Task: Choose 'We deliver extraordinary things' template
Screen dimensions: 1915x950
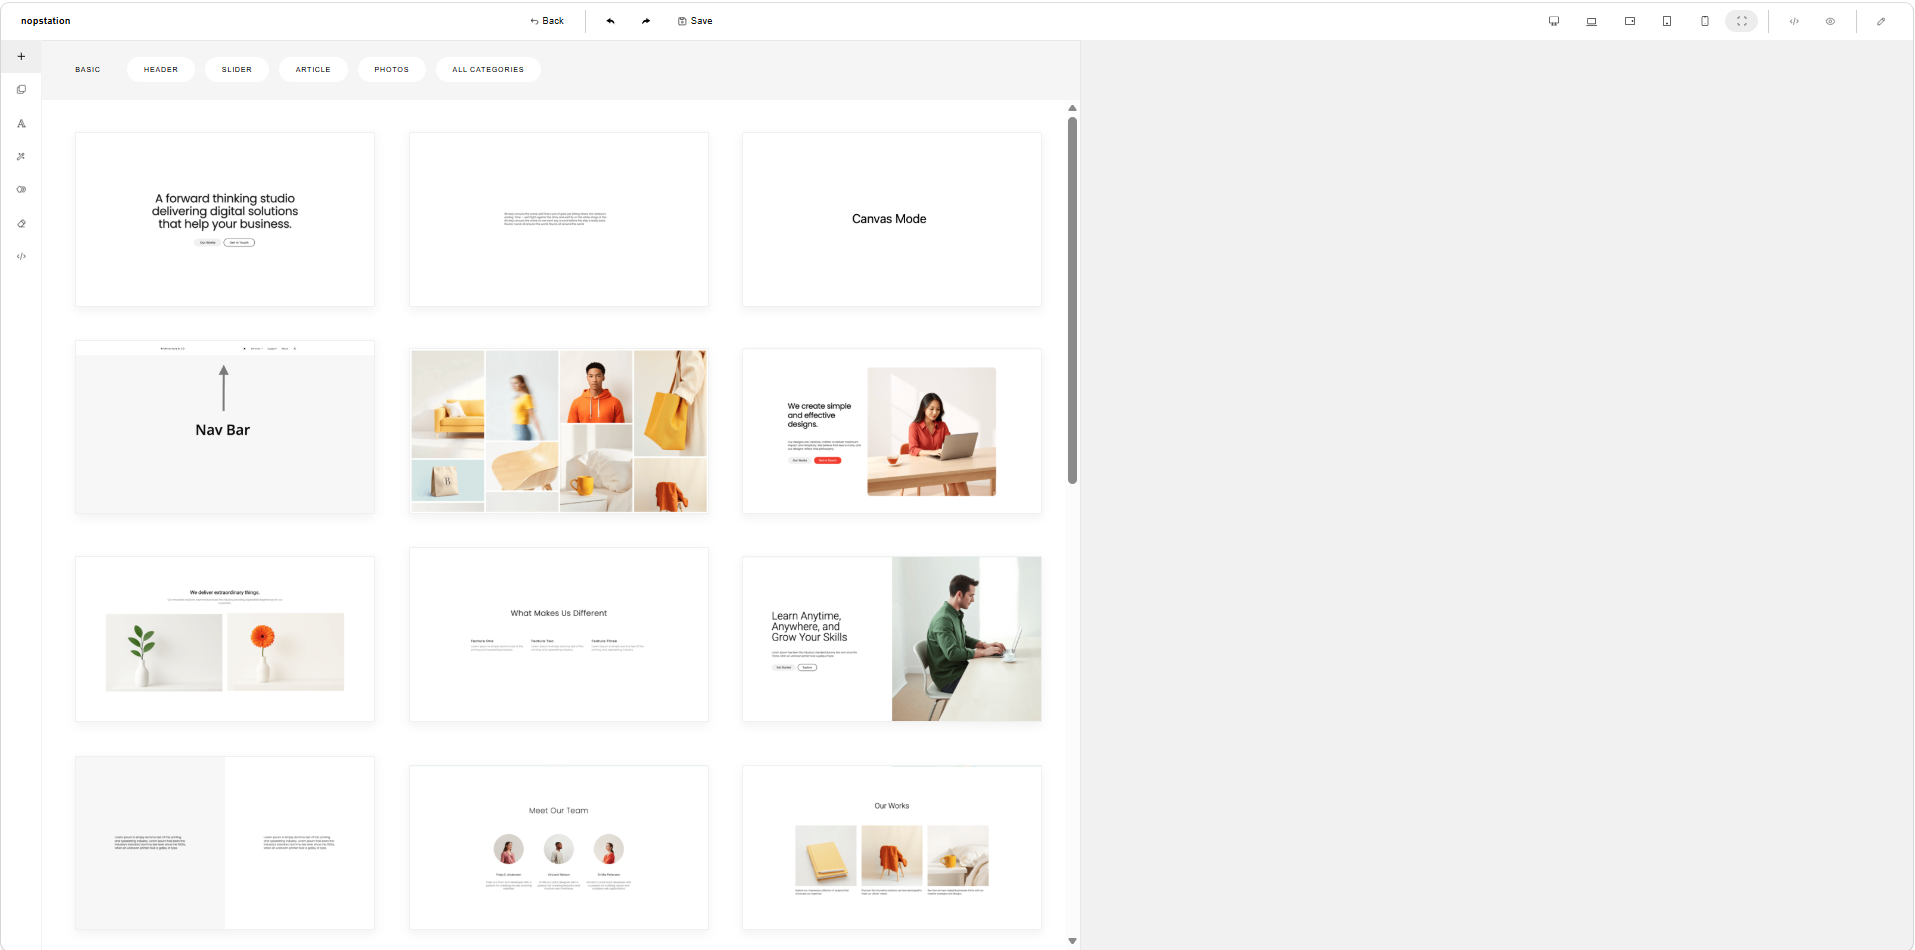Action: [x=225, y=639]
